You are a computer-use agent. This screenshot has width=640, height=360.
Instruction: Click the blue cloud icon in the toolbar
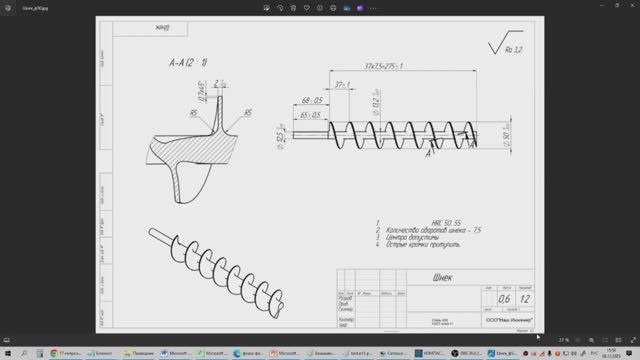pyautogui.click(x=347, y=8)
